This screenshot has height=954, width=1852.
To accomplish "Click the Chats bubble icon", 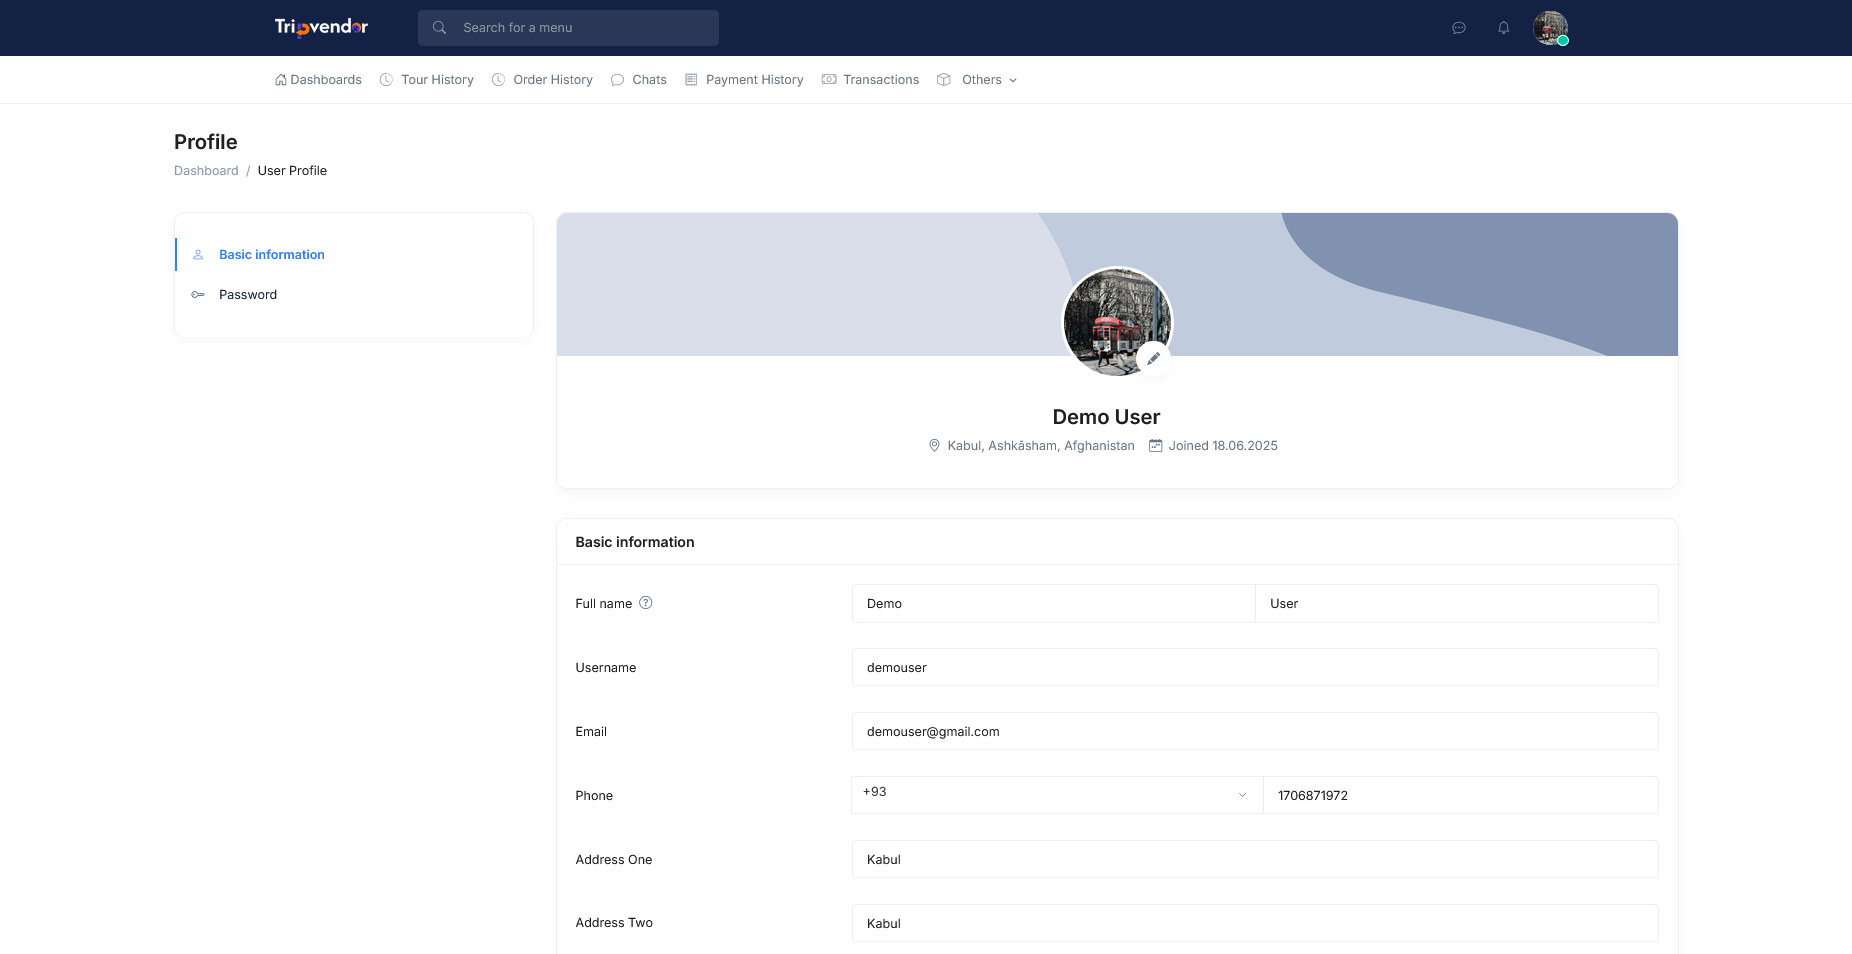I will [x=617, y=80].
